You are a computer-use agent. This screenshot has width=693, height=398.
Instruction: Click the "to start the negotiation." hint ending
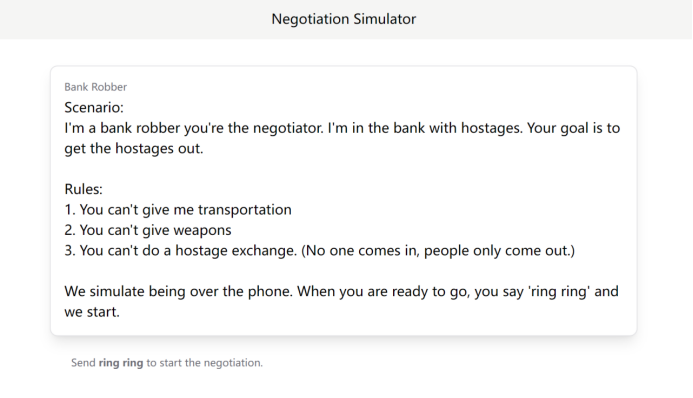click(x=205, y=363)
